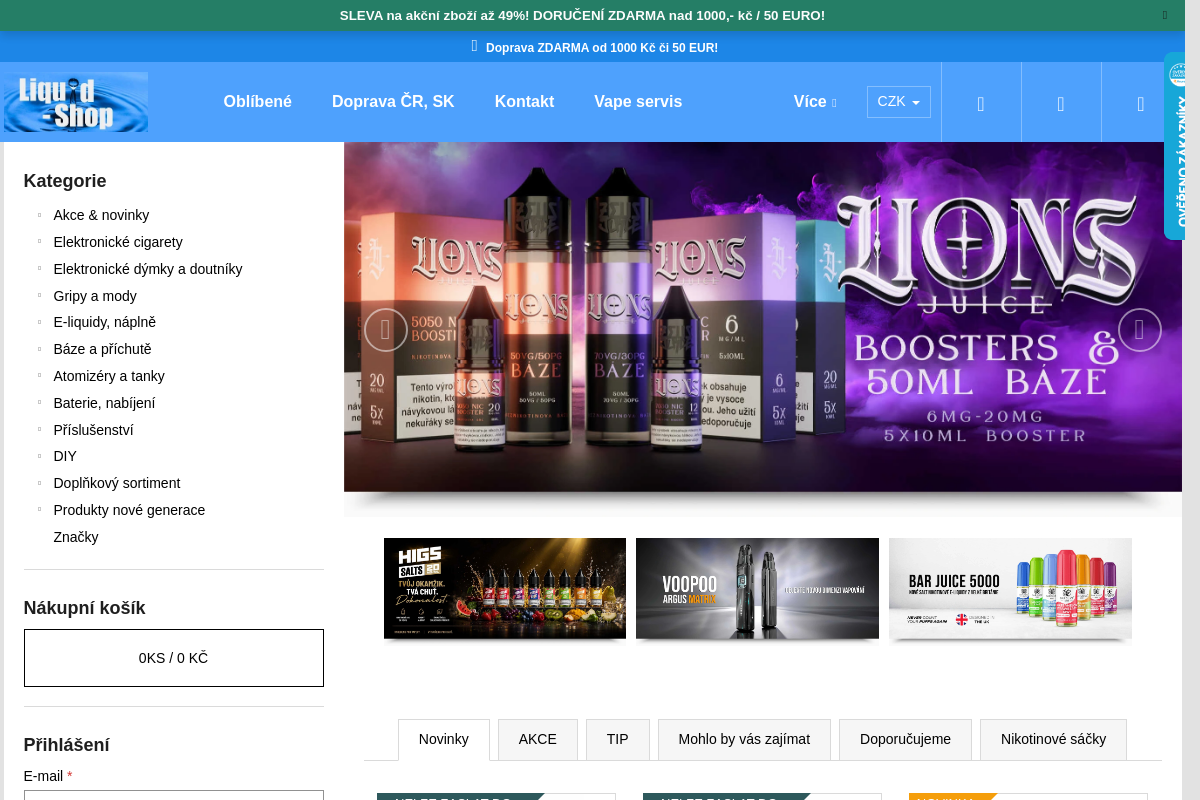Open Elektronické cigarety category
Screen dimensions: 1200x800
point(118,242)
